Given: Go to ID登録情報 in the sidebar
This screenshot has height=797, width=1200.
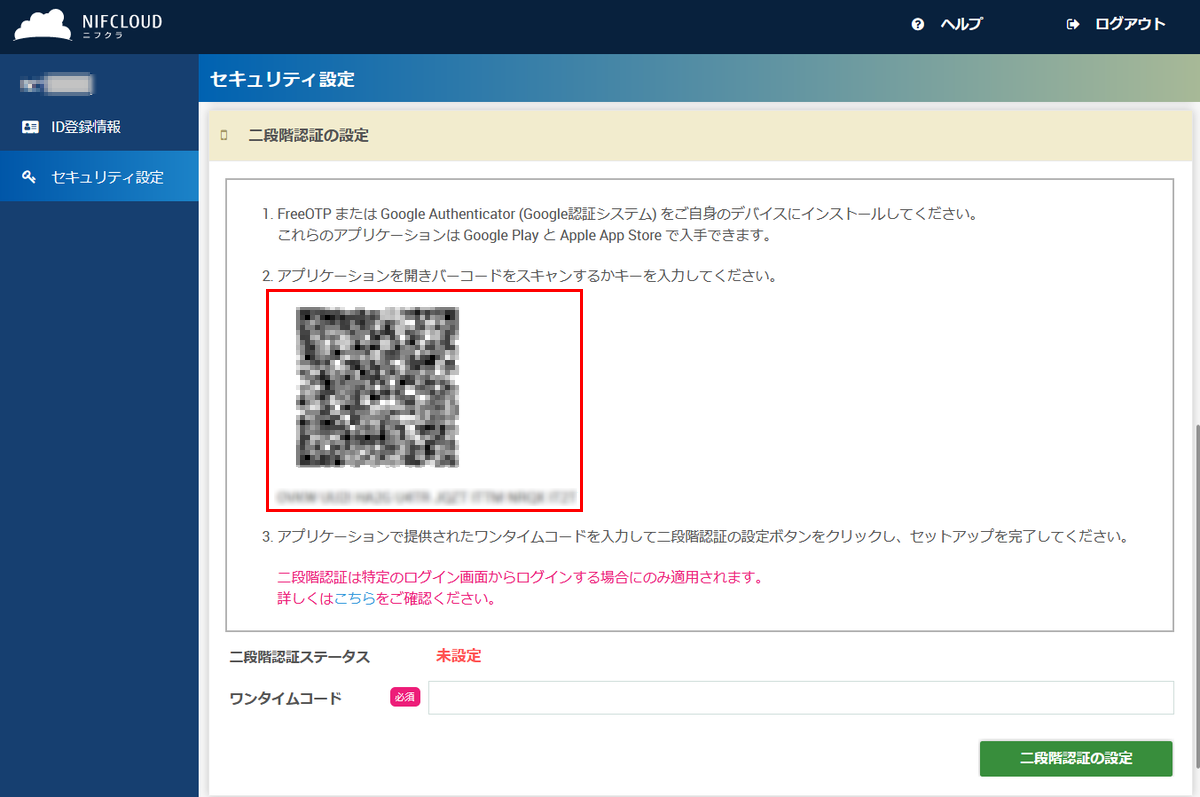Looking at the screenshot, I should pyautogui.click(x=86, y=127).
